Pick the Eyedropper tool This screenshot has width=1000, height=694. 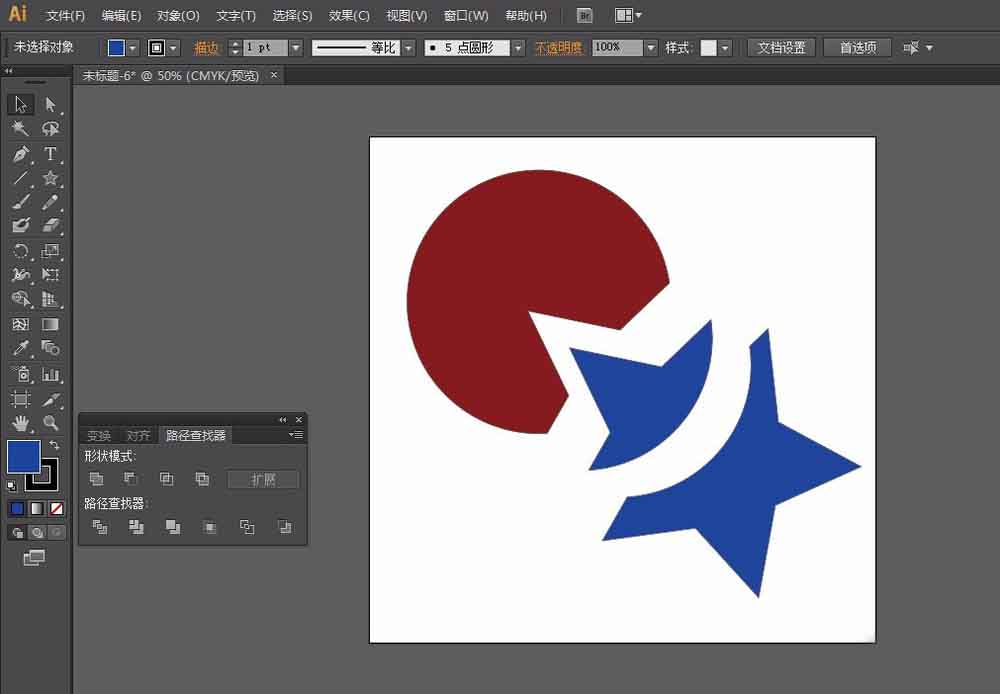[x=20, y=348]
